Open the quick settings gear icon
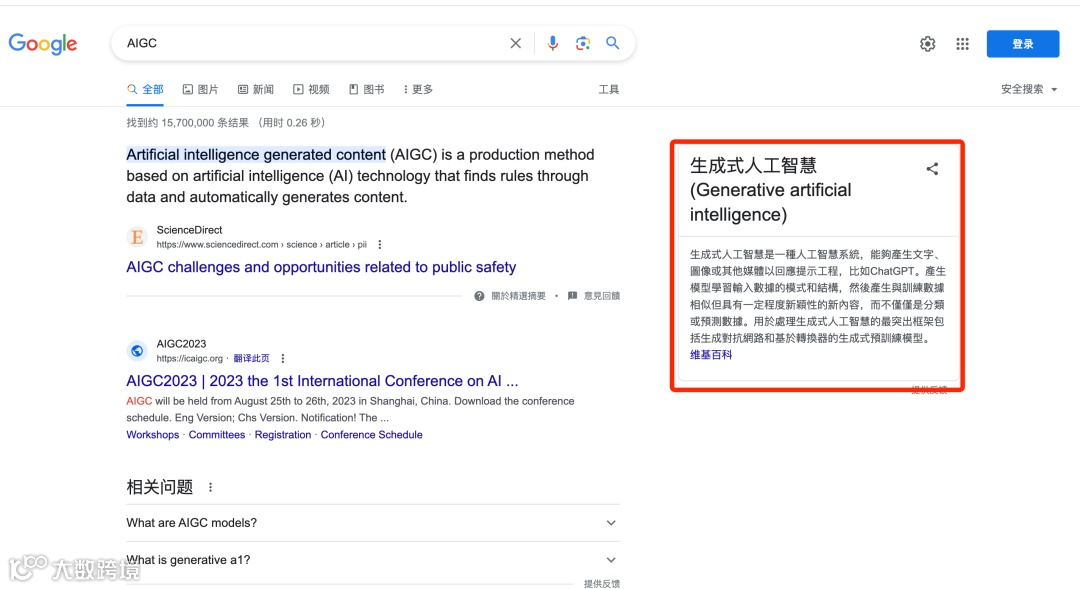This screenshot has height=589, width=1080. (x=927, y=43)
